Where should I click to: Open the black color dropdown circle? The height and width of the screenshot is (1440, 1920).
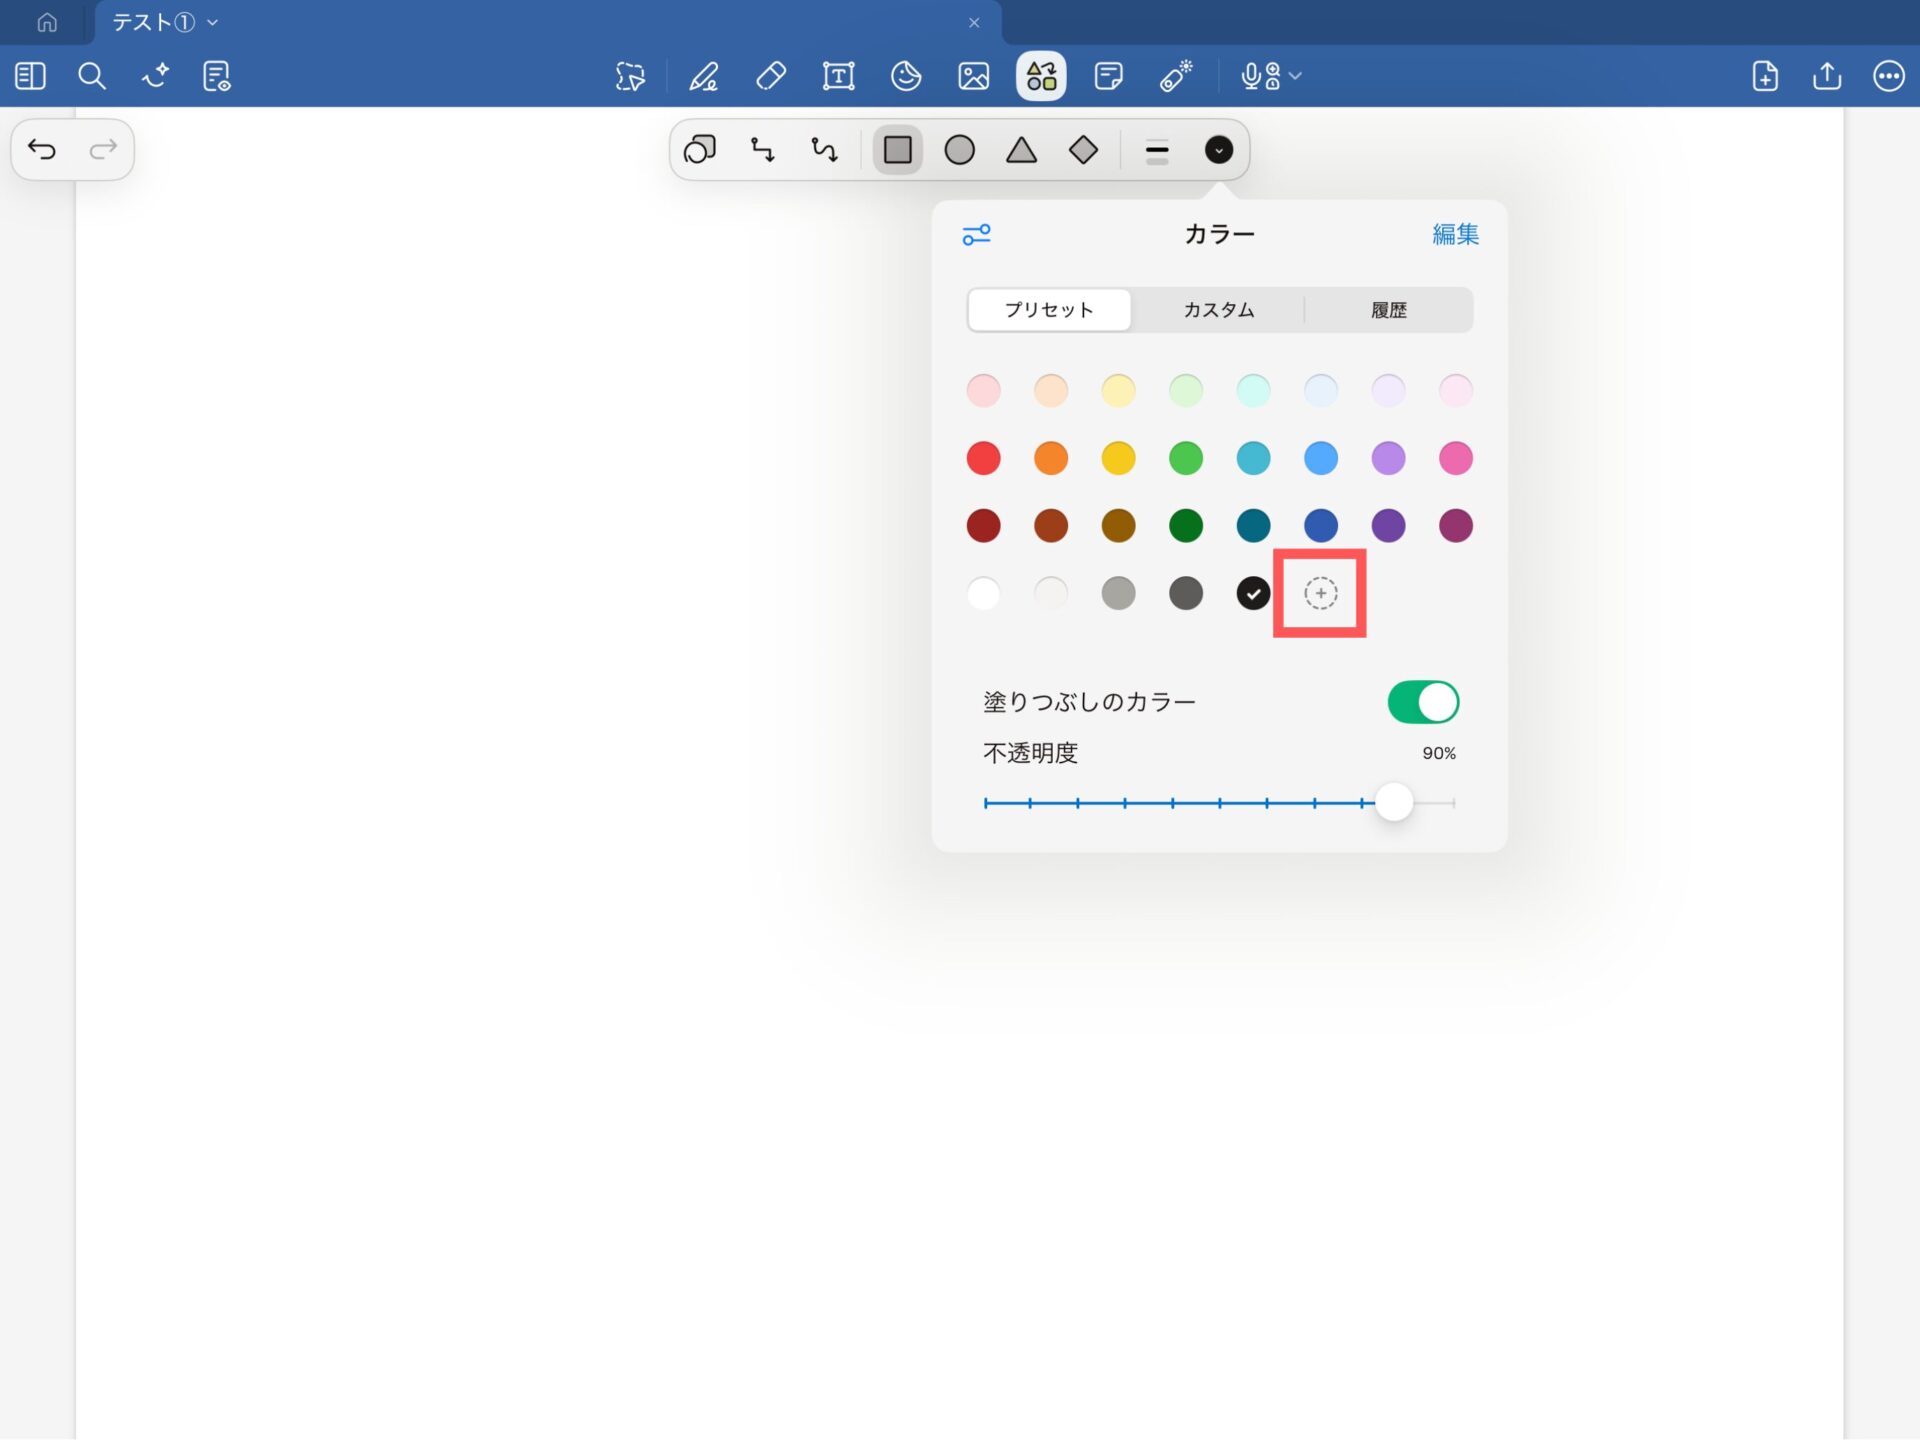click(x=1218, y=150)
